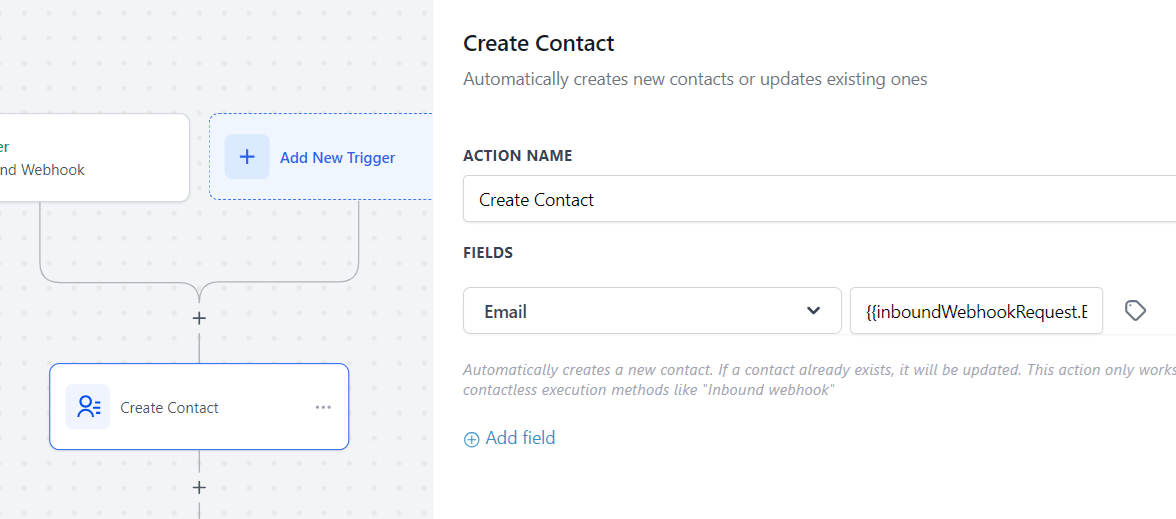Click the inboundWebhookRequest value field
Viewport: 1176px width, 519px height.
pos(976,311)
